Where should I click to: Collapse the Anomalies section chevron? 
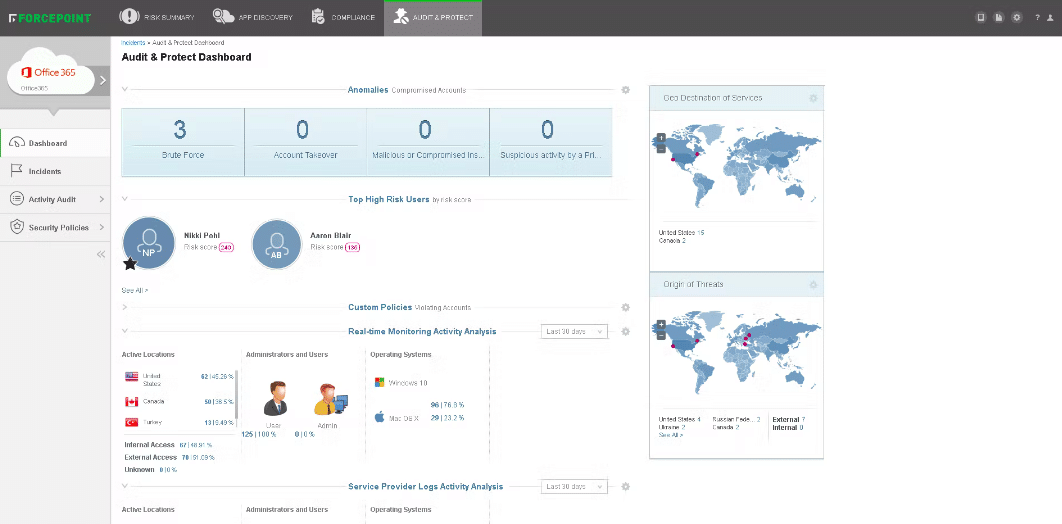[x=125, y=89]
